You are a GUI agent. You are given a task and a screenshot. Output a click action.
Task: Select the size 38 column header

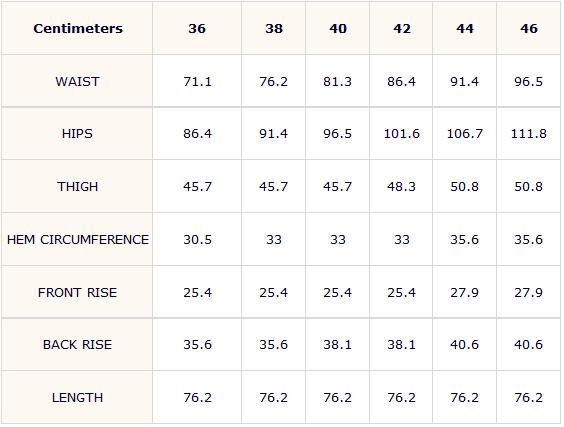tap(274, 28)
